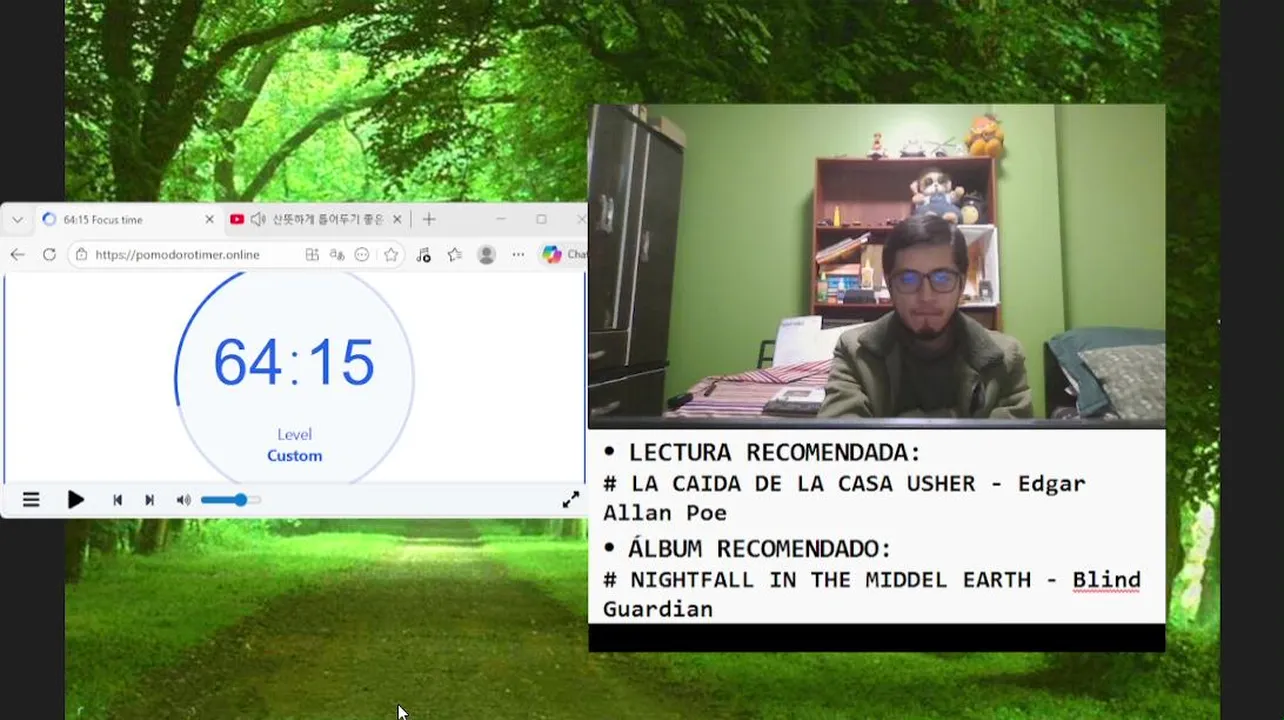Switch to the 64:15 Focus time tab
Screen dimensions: 1284x720
tap(124, 220)
